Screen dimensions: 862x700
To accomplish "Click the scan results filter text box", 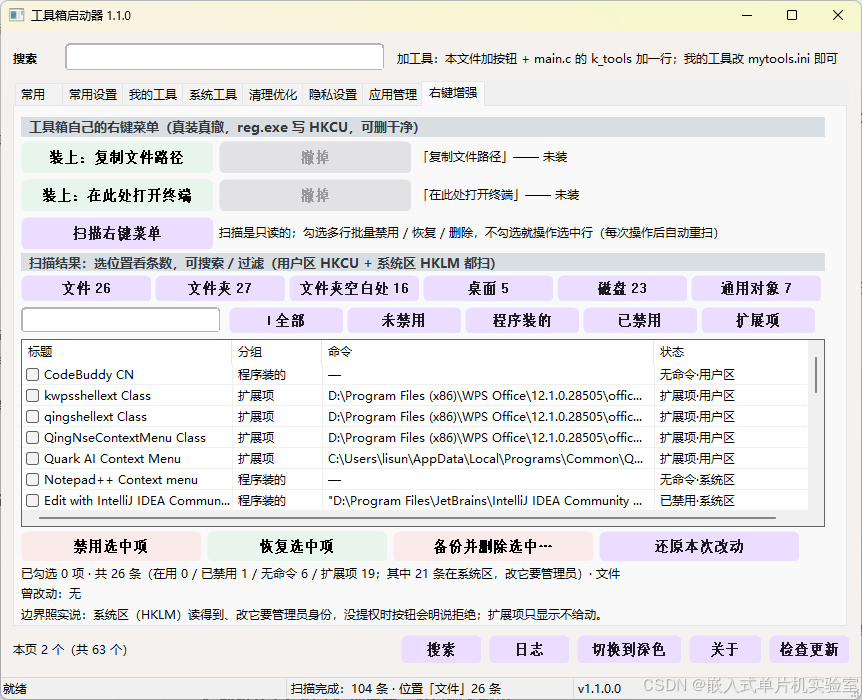I will (121, 319).
